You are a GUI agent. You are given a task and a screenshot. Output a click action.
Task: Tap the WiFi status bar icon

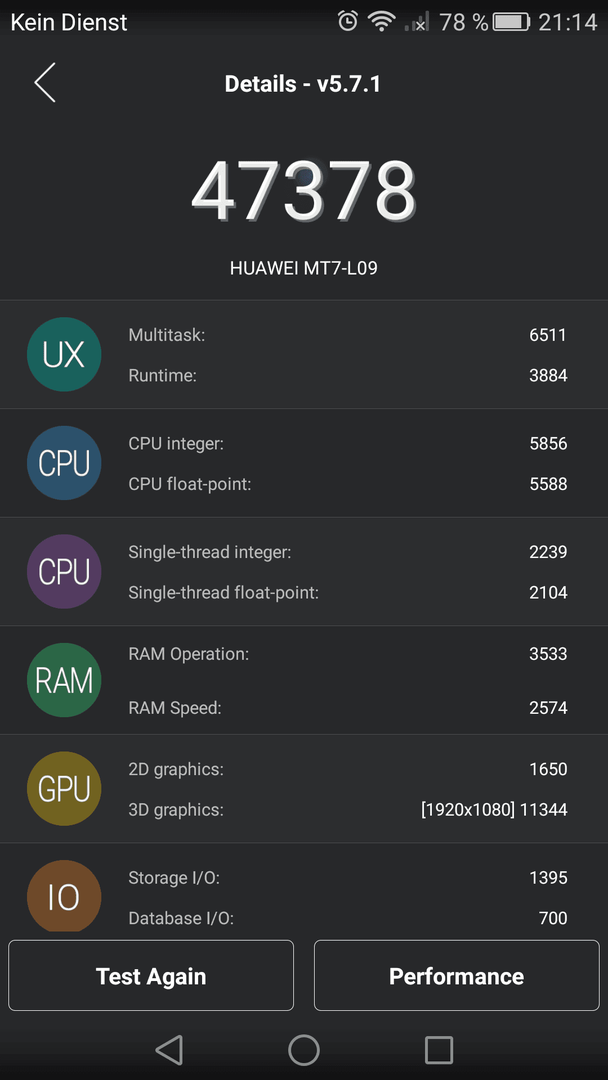coord(381,21)
